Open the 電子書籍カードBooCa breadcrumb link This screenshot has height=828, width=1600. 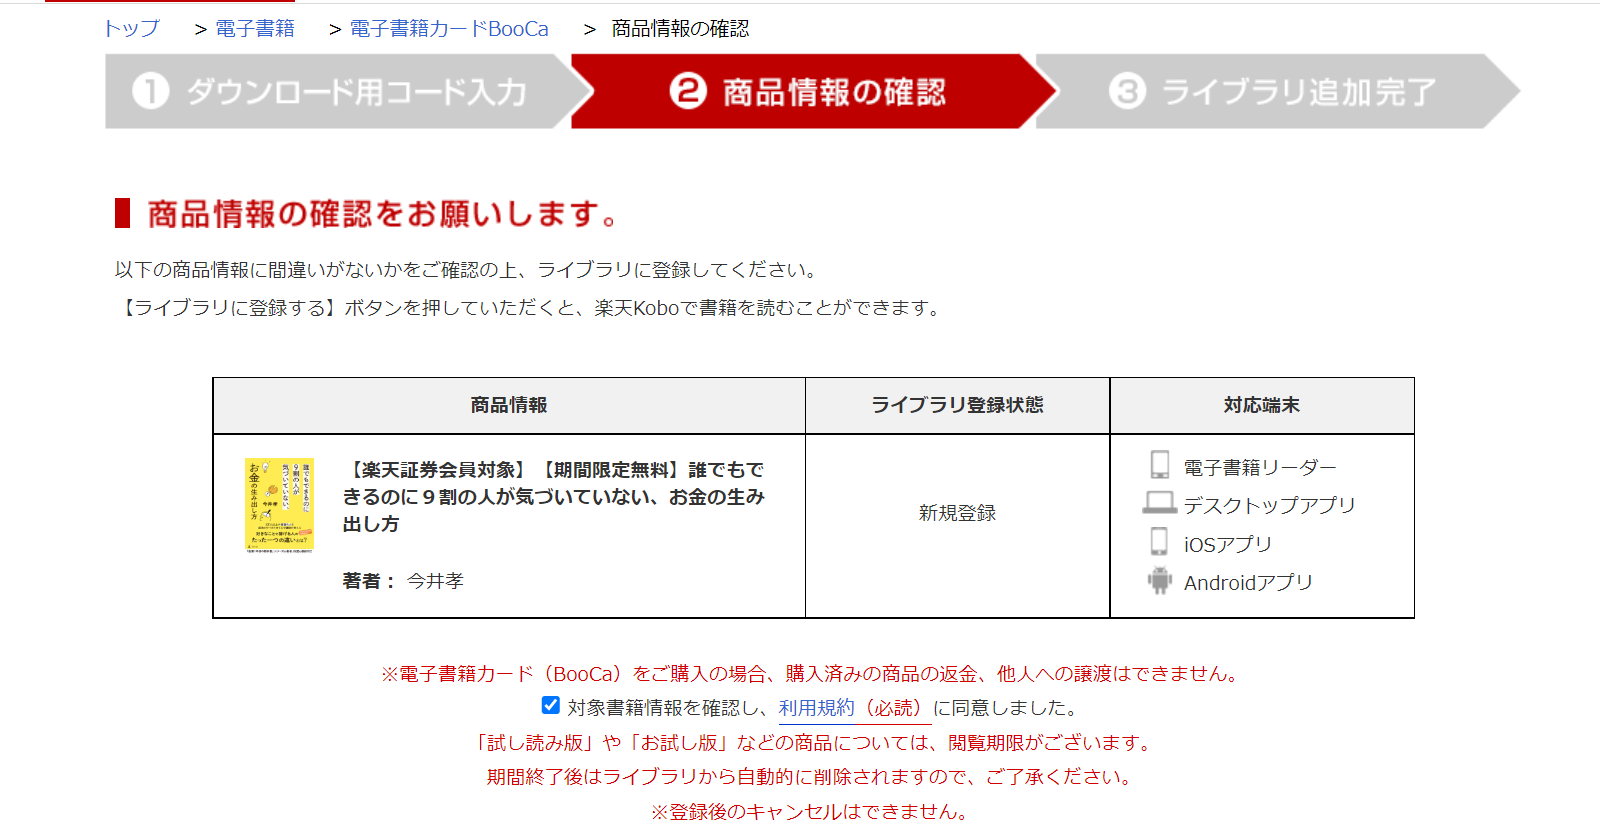coord(449,28)
